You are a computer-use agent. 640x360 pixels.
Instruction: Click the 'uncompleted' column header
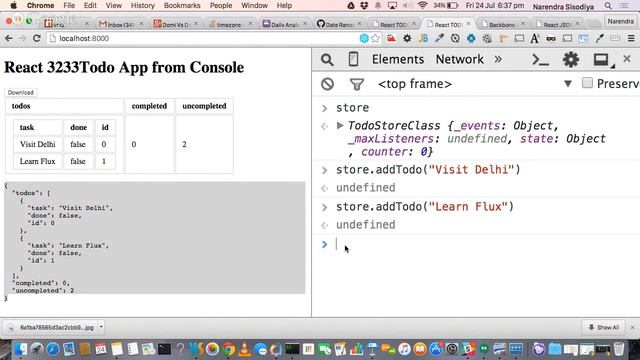tap(204, 106)
